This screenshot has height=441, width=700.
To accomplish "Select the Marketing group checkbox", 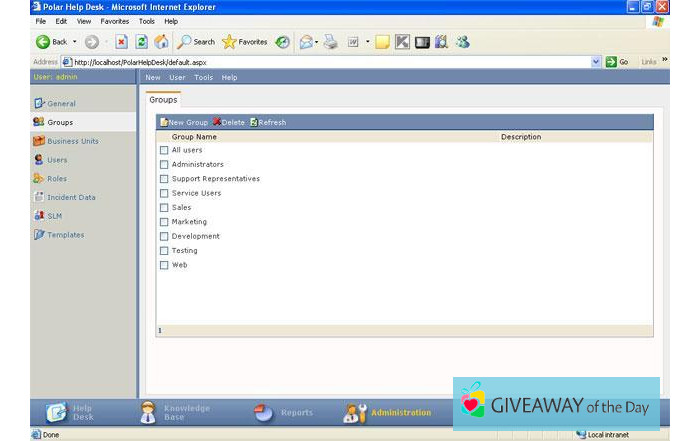I will click(164, 222).
